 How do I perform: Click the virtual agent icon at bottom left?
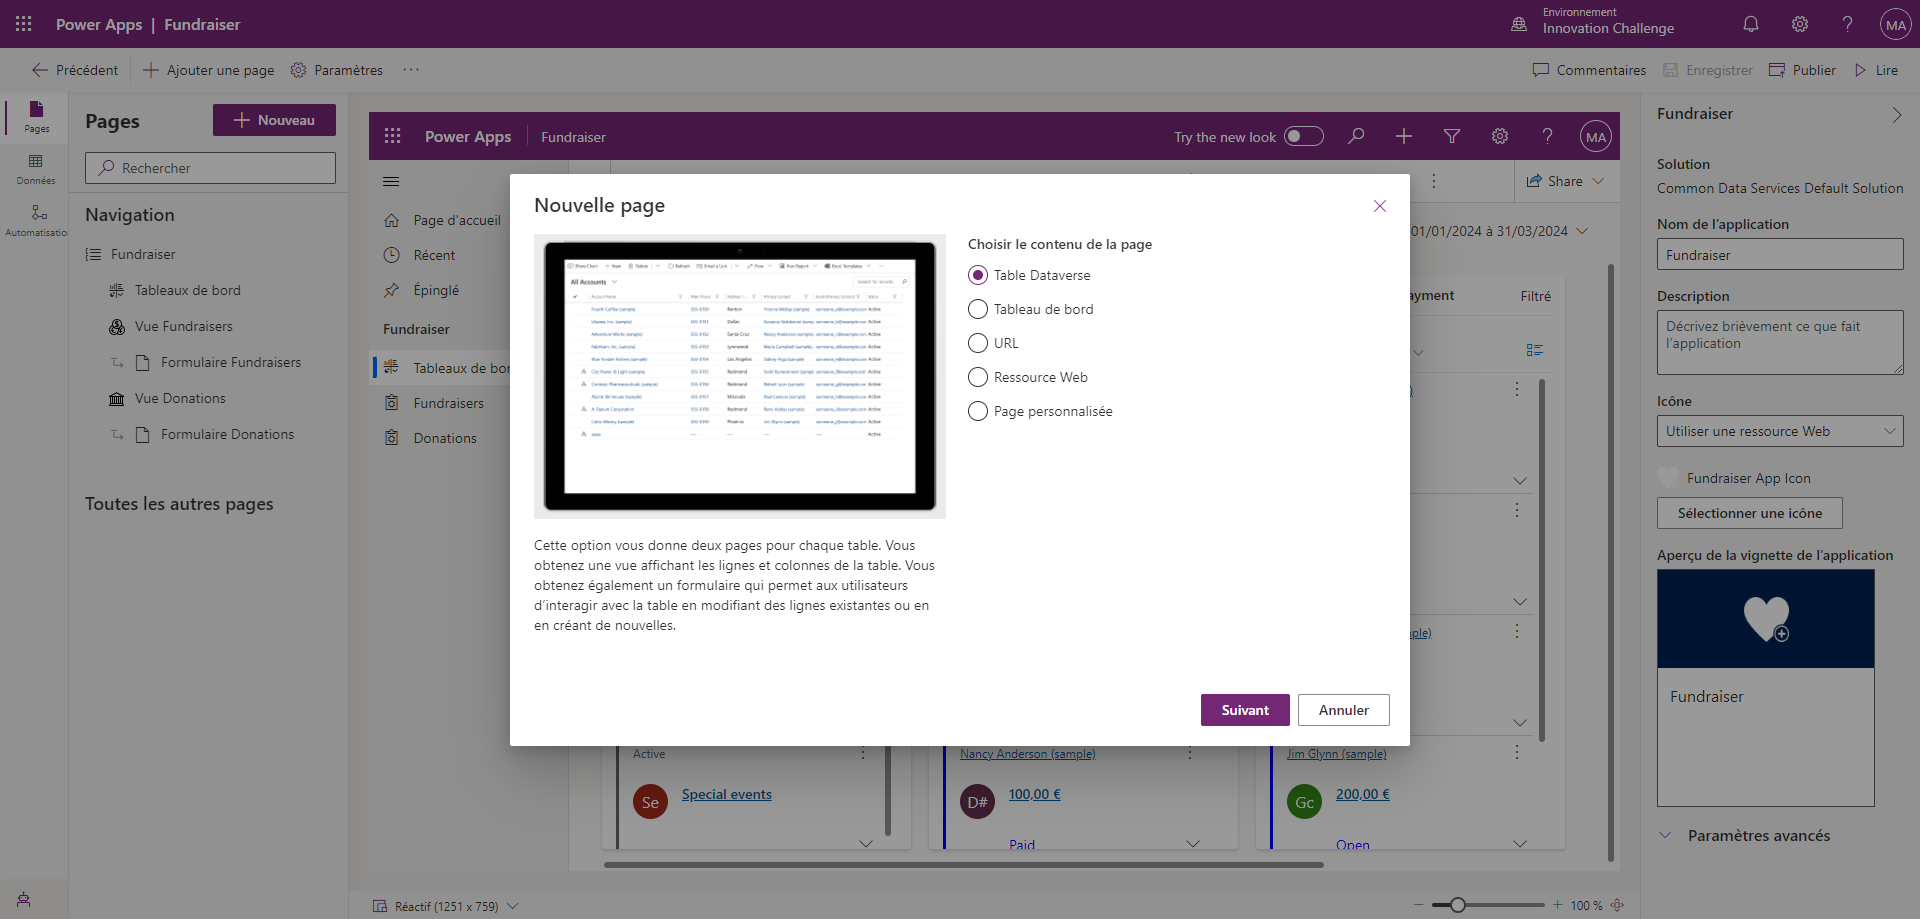[24, 899]
